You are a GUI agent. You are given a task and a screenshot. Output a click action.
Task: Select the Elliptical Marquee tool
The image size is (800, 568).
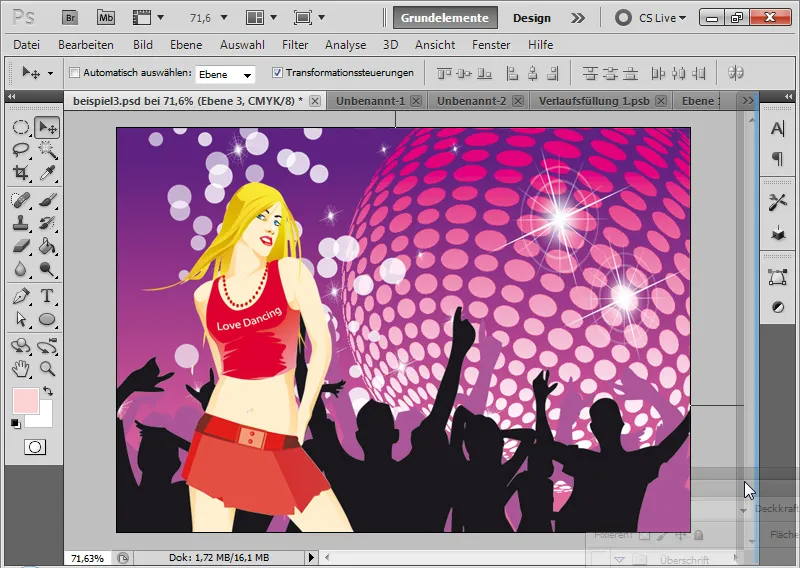pos(21,127)
